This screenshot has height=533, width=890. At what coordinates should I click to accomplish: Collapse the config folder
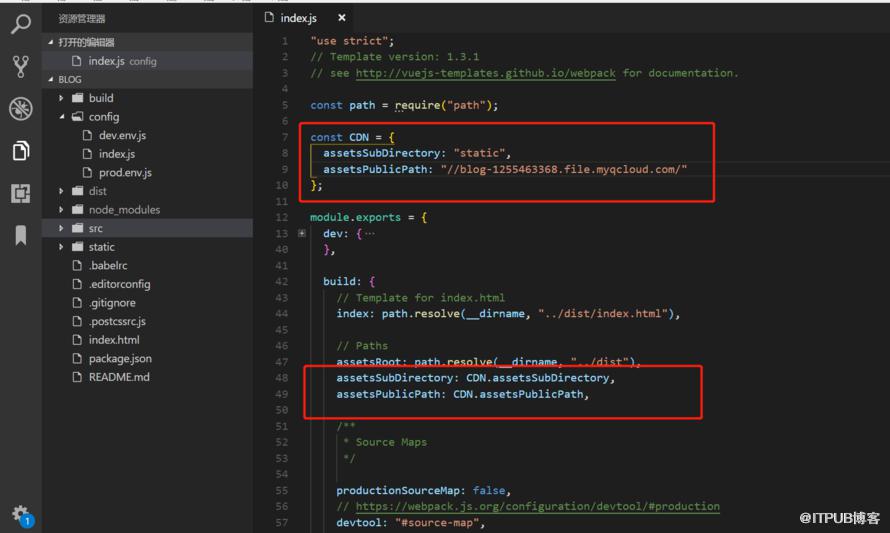(x=61, y=117)
